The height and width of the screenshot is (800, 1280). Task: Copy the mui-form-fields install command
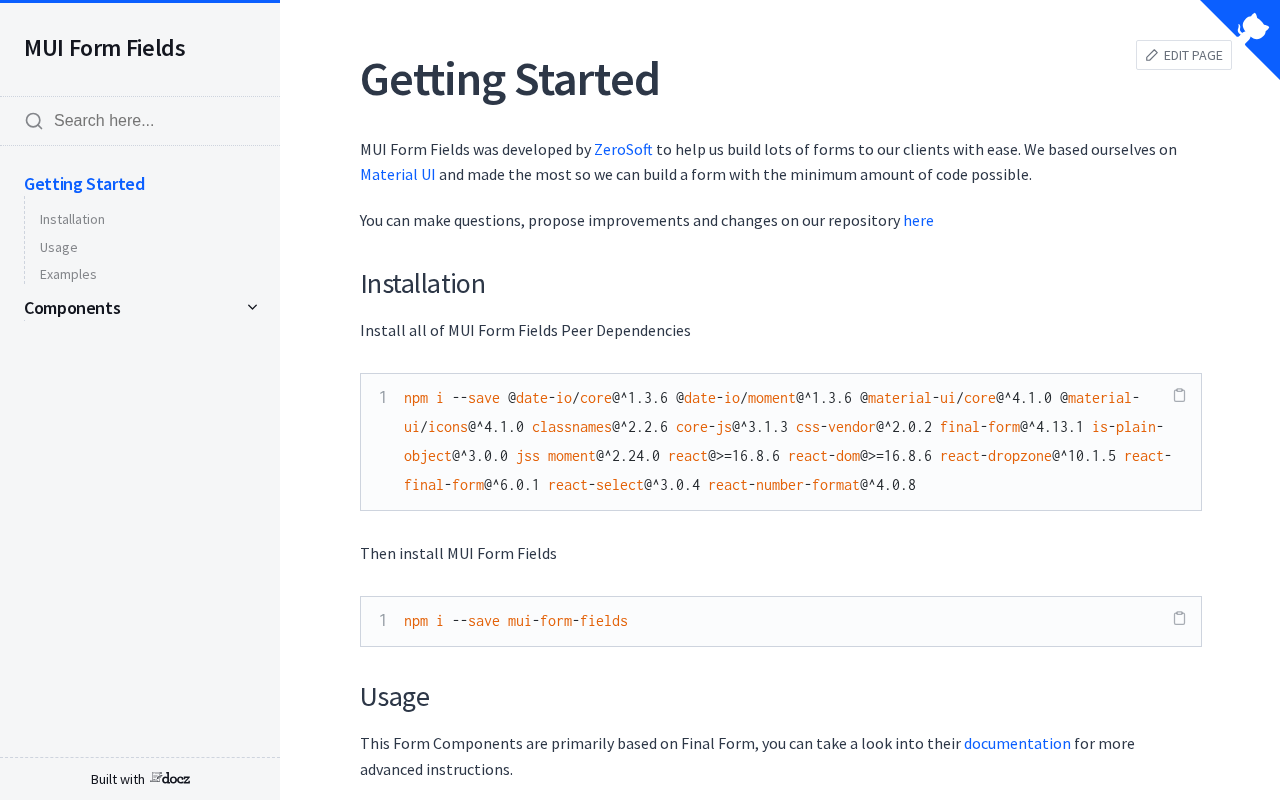1179,618
